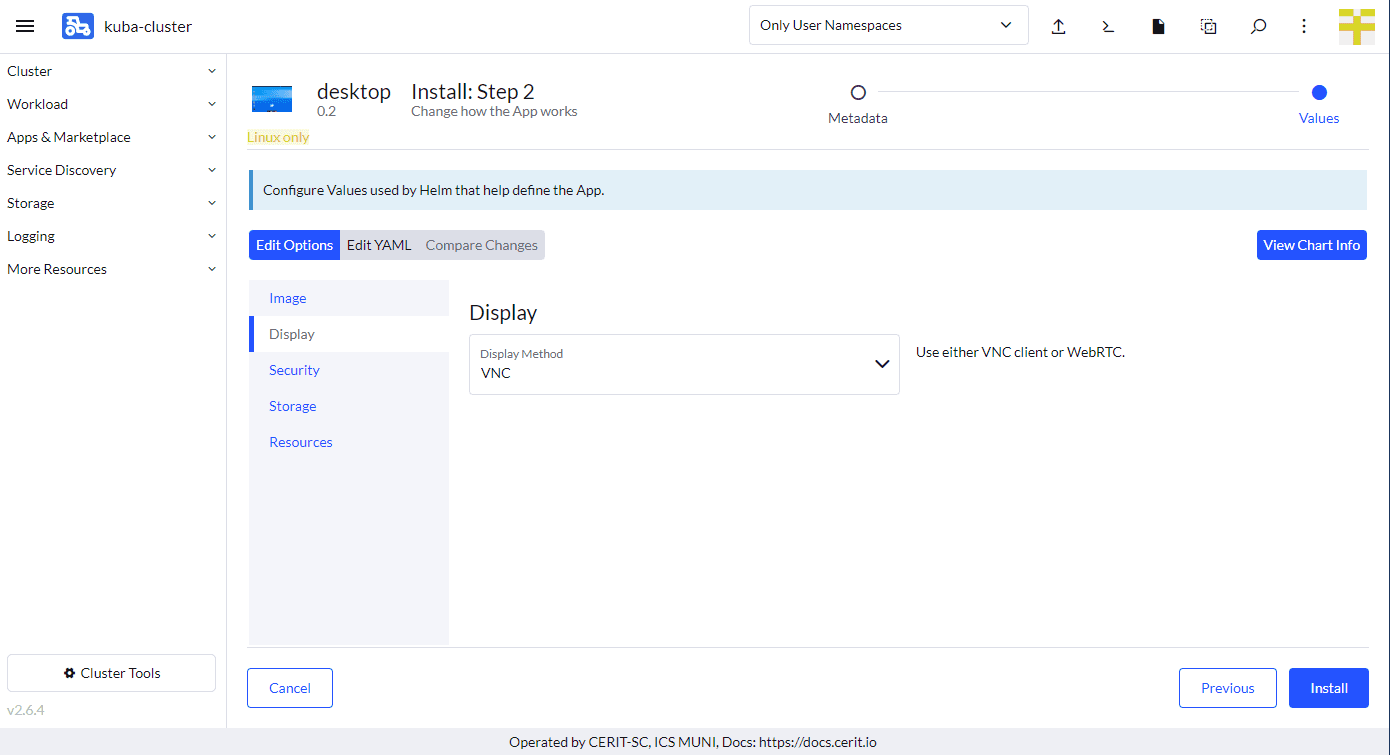Click the kuba-cluster tractor logo icon
This screenshot has height=755, width=1390.
(x=77, y=26)
